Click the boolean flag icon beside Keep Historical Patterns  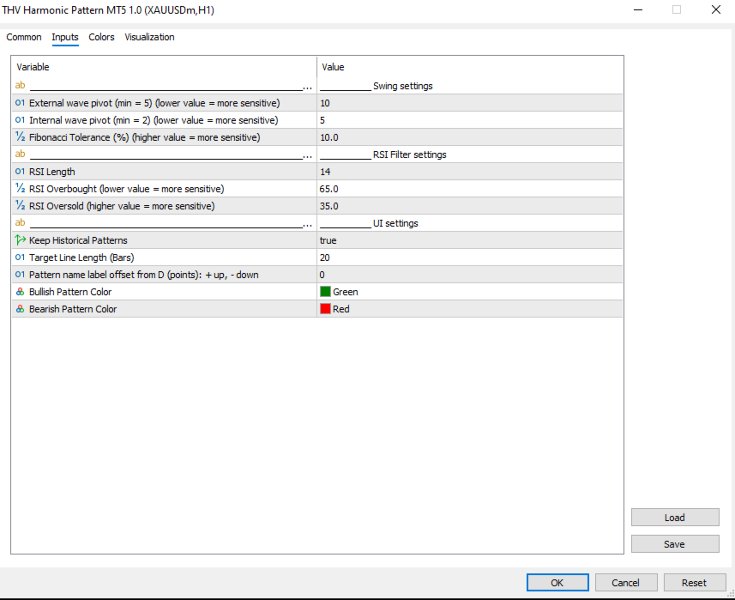click(20, 240)
